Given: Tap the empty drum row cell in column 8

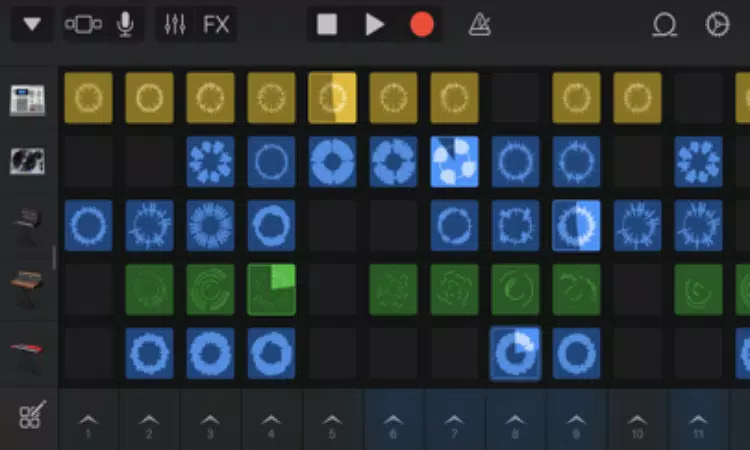Looking at the screenshot, I should (515, 98).
